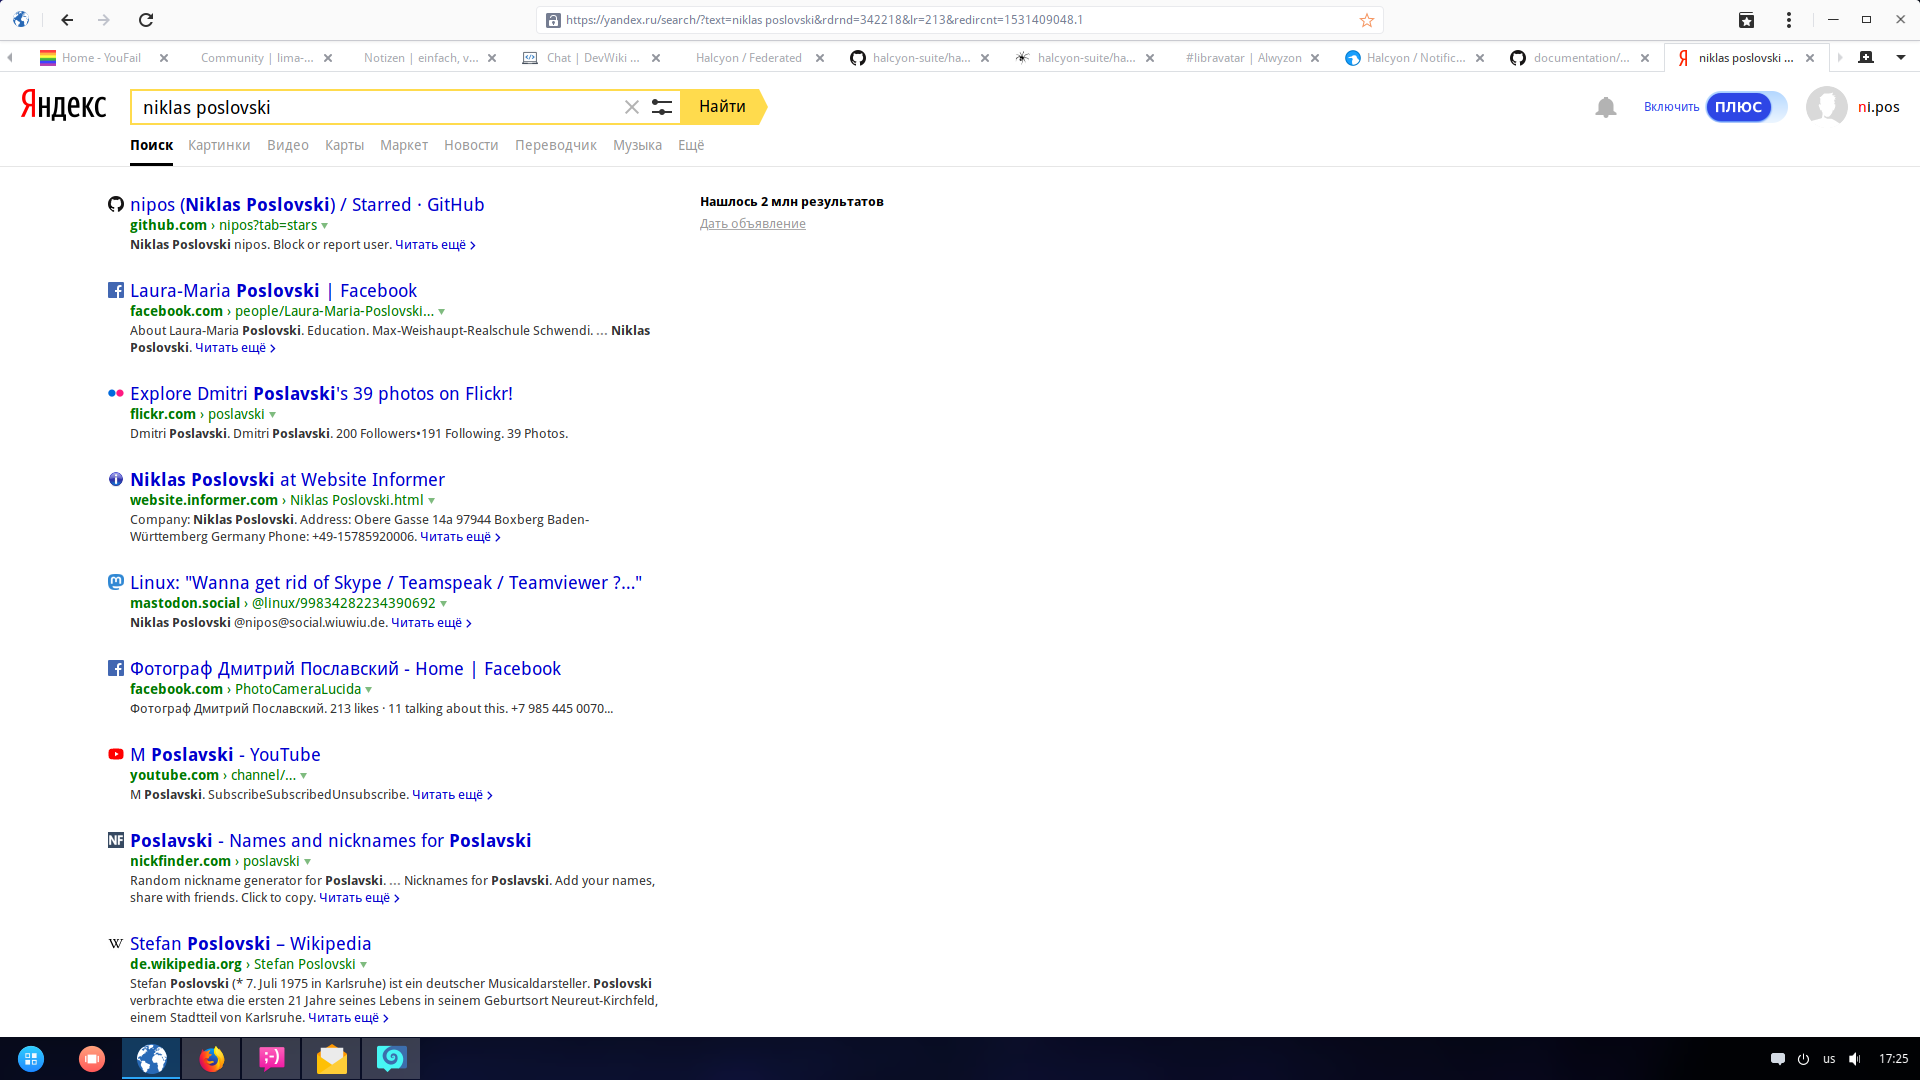Click the user avatar icon
Image resolution: width=1920 pixels, height=1080 pixels.
(x=1826, y=106)
